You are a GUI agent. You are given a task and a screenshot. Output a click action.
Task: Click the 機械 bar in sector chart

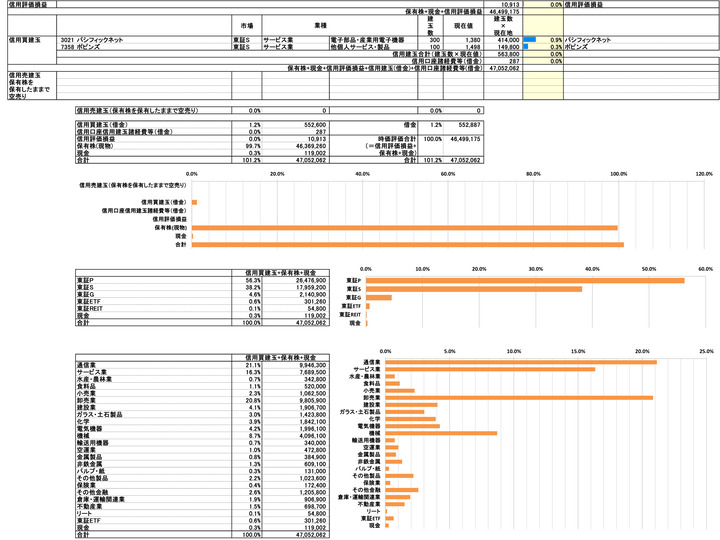tap(441, 433)
